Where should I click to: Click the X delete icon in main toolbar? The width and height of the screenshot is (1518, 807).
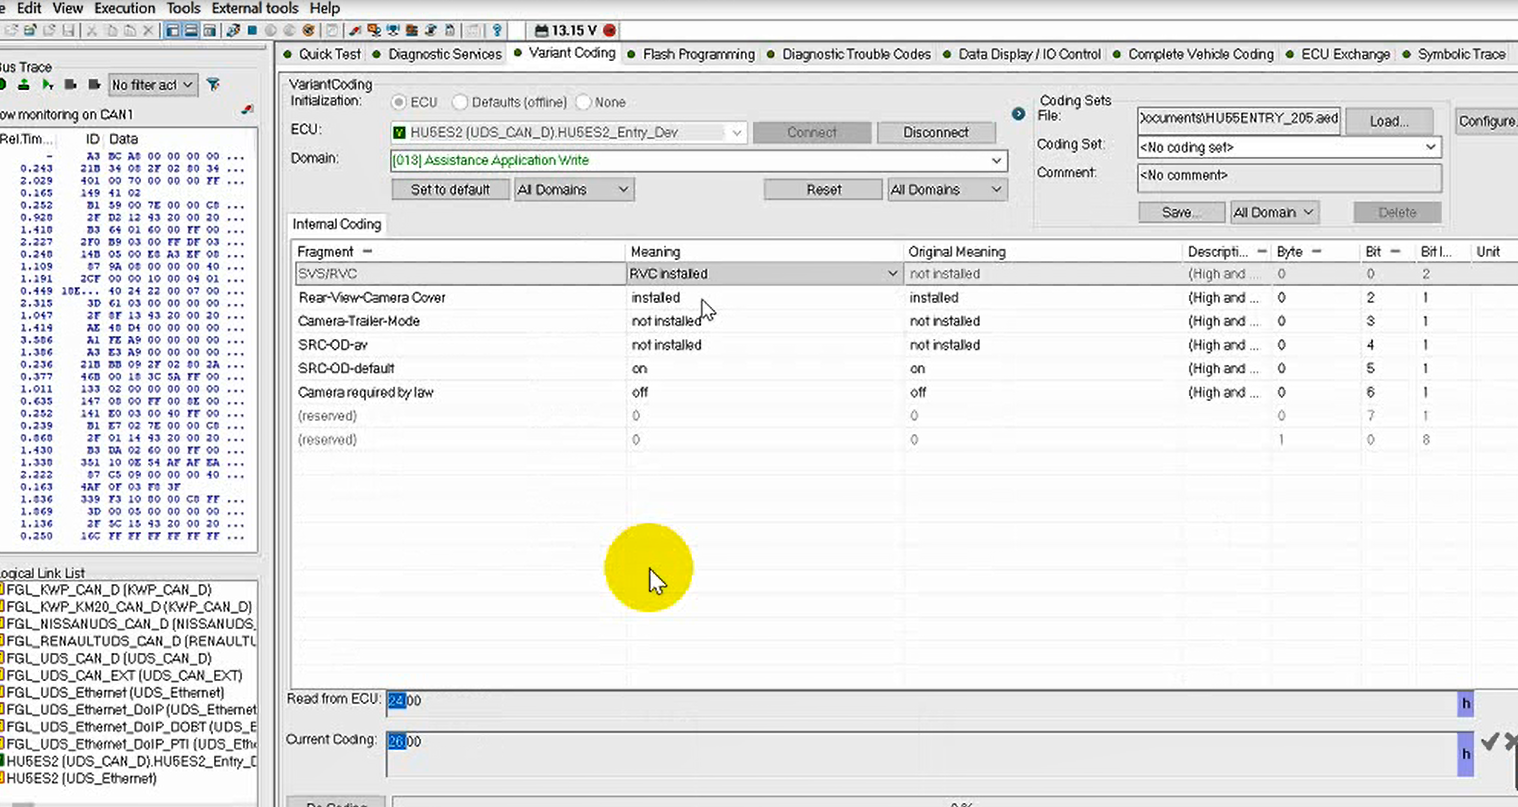click(148, 30)
